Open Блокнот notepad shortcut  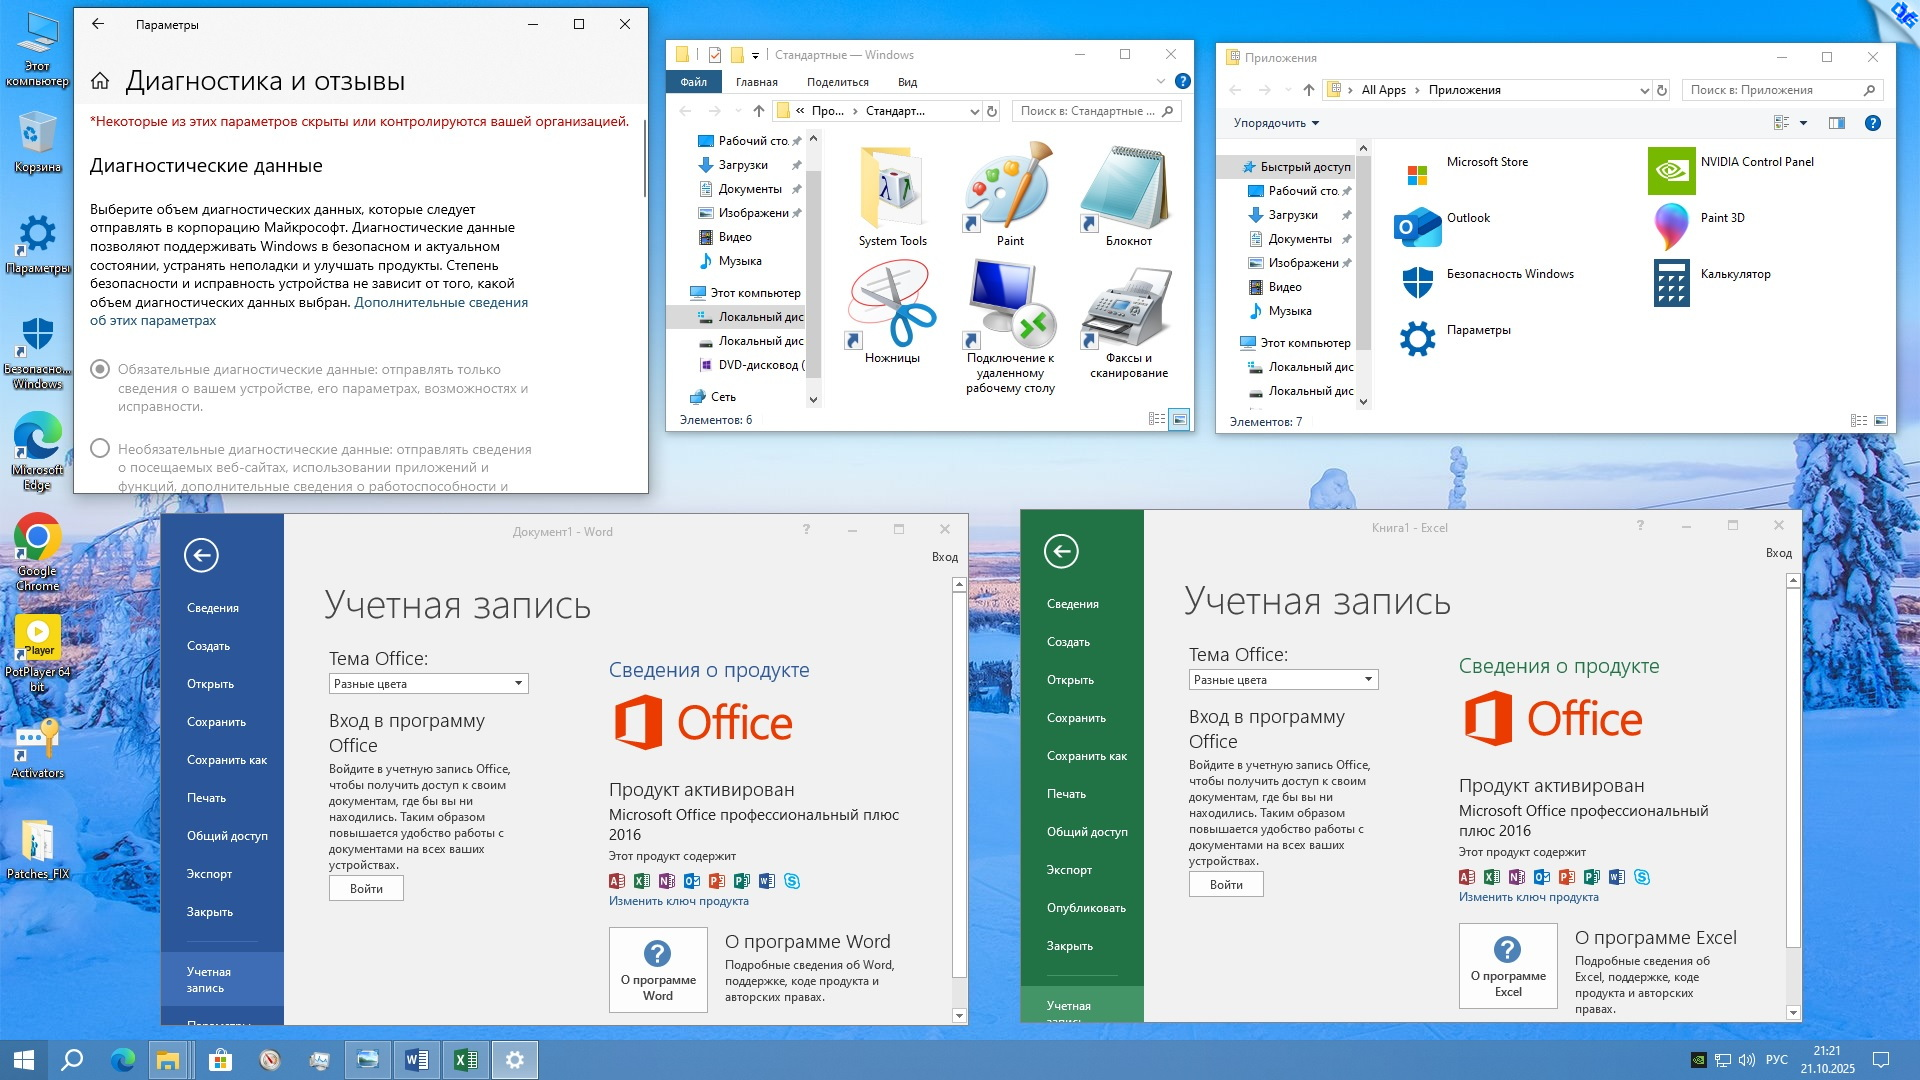(1128, 192)
